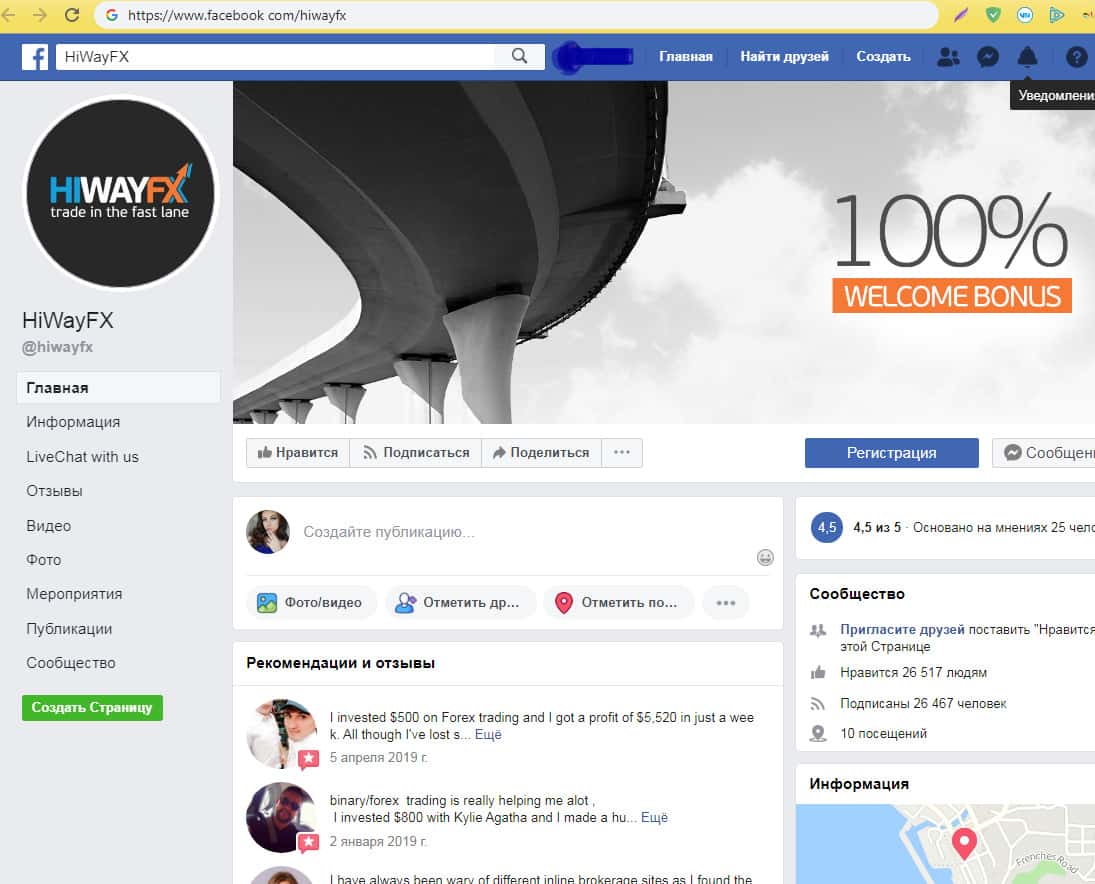
Task: Click 'Рекомендации и отзывы' heading
Action: pyautogui.click(x=341, y=663)
